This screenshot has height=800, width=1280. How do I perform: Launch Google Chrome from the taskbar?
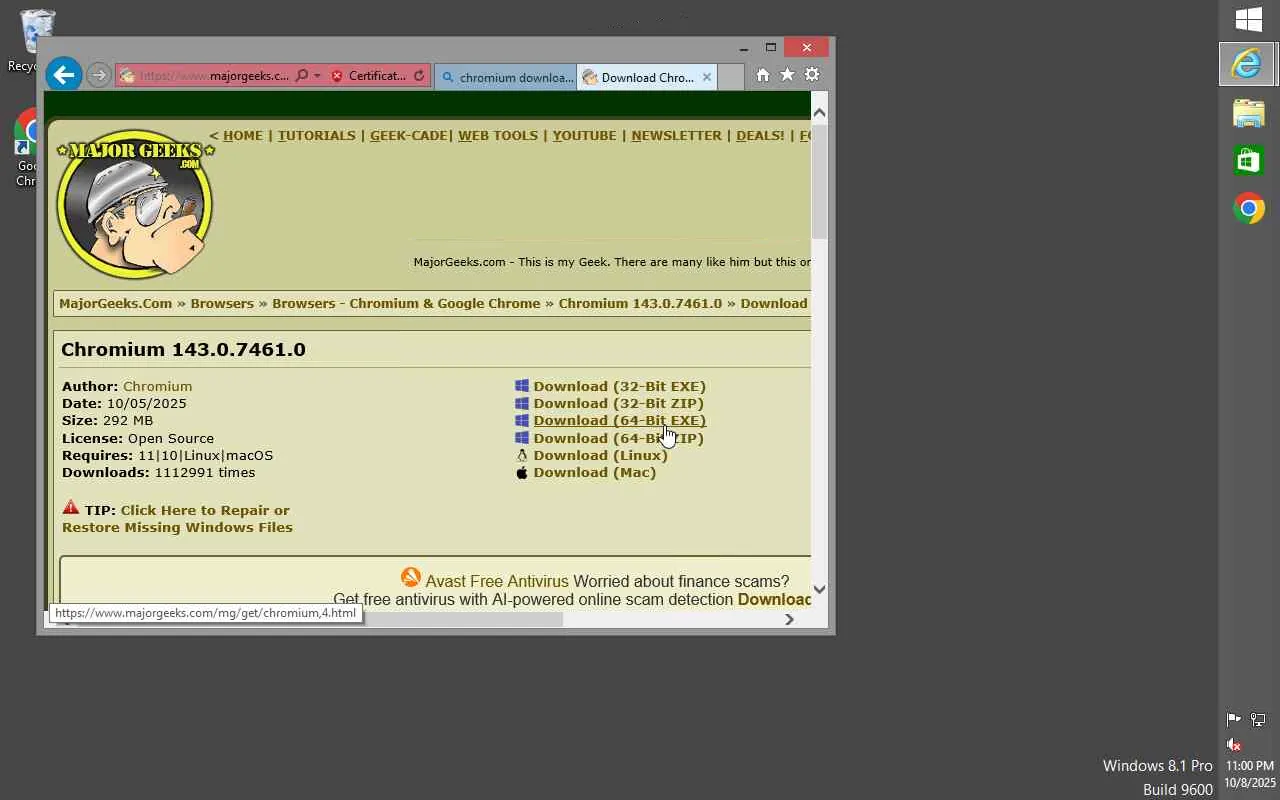pos(1249,208)
